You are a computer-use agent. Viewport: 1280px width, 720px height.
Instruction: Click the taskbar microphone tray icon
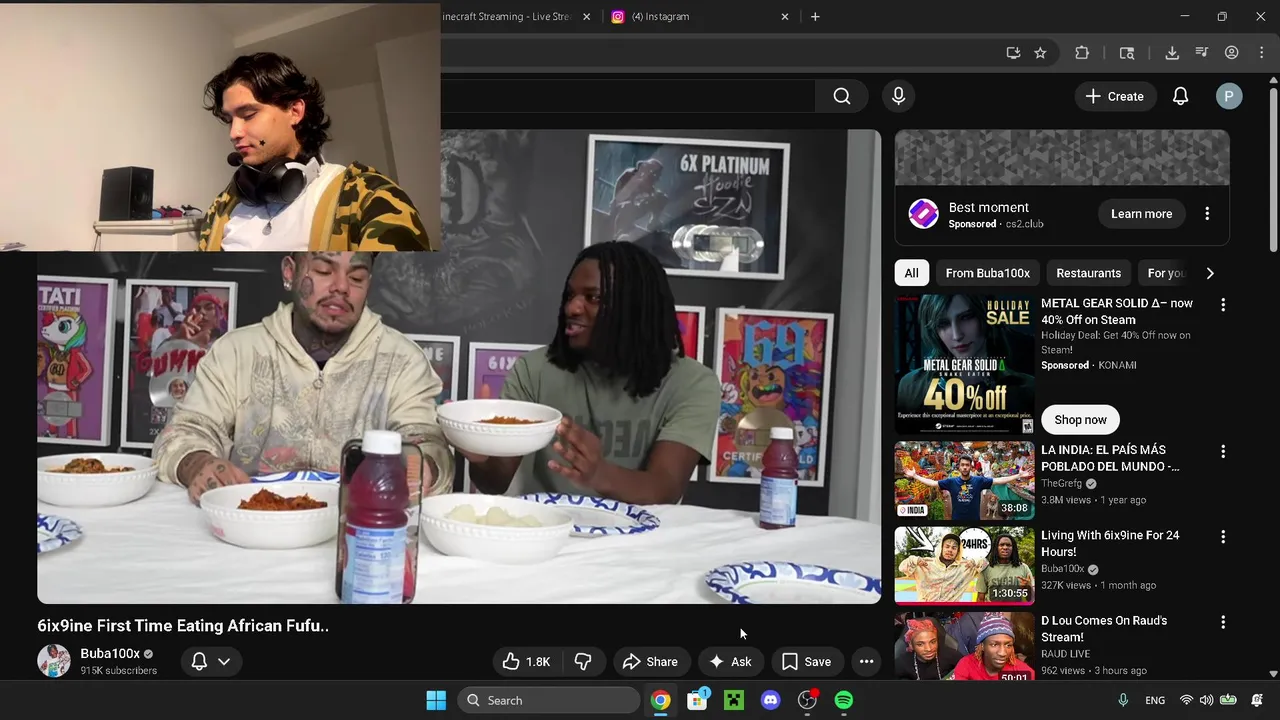click(x=1123, y=700)
